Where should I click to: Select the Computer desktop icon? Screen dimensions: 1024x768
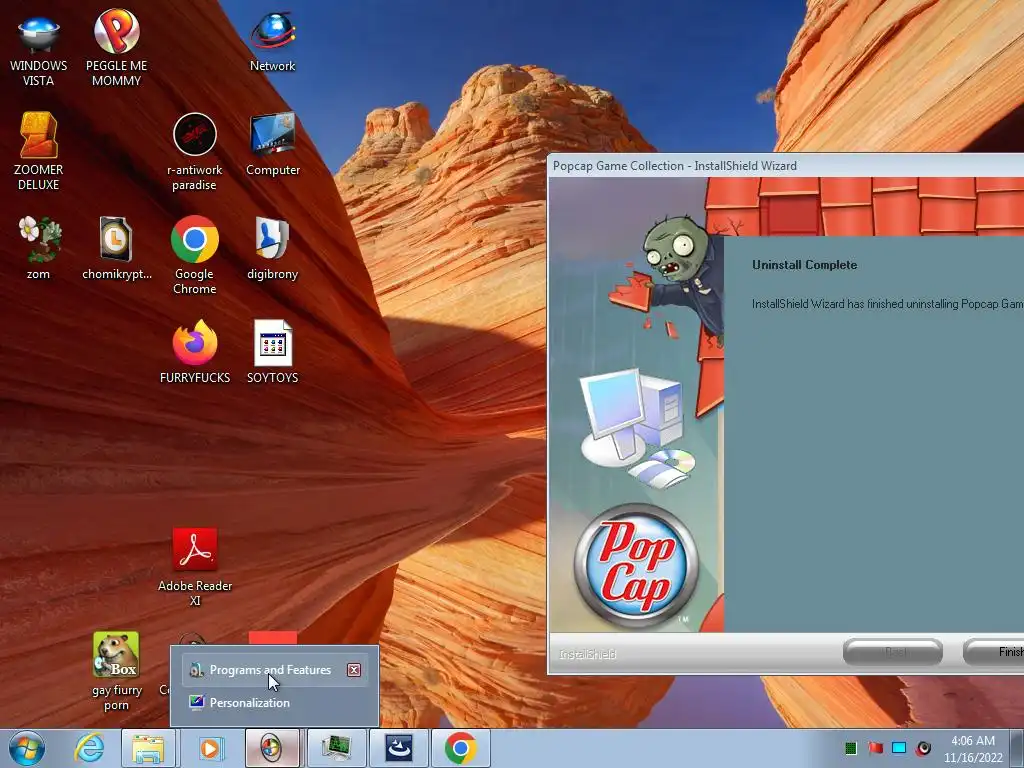coord(272,145)
